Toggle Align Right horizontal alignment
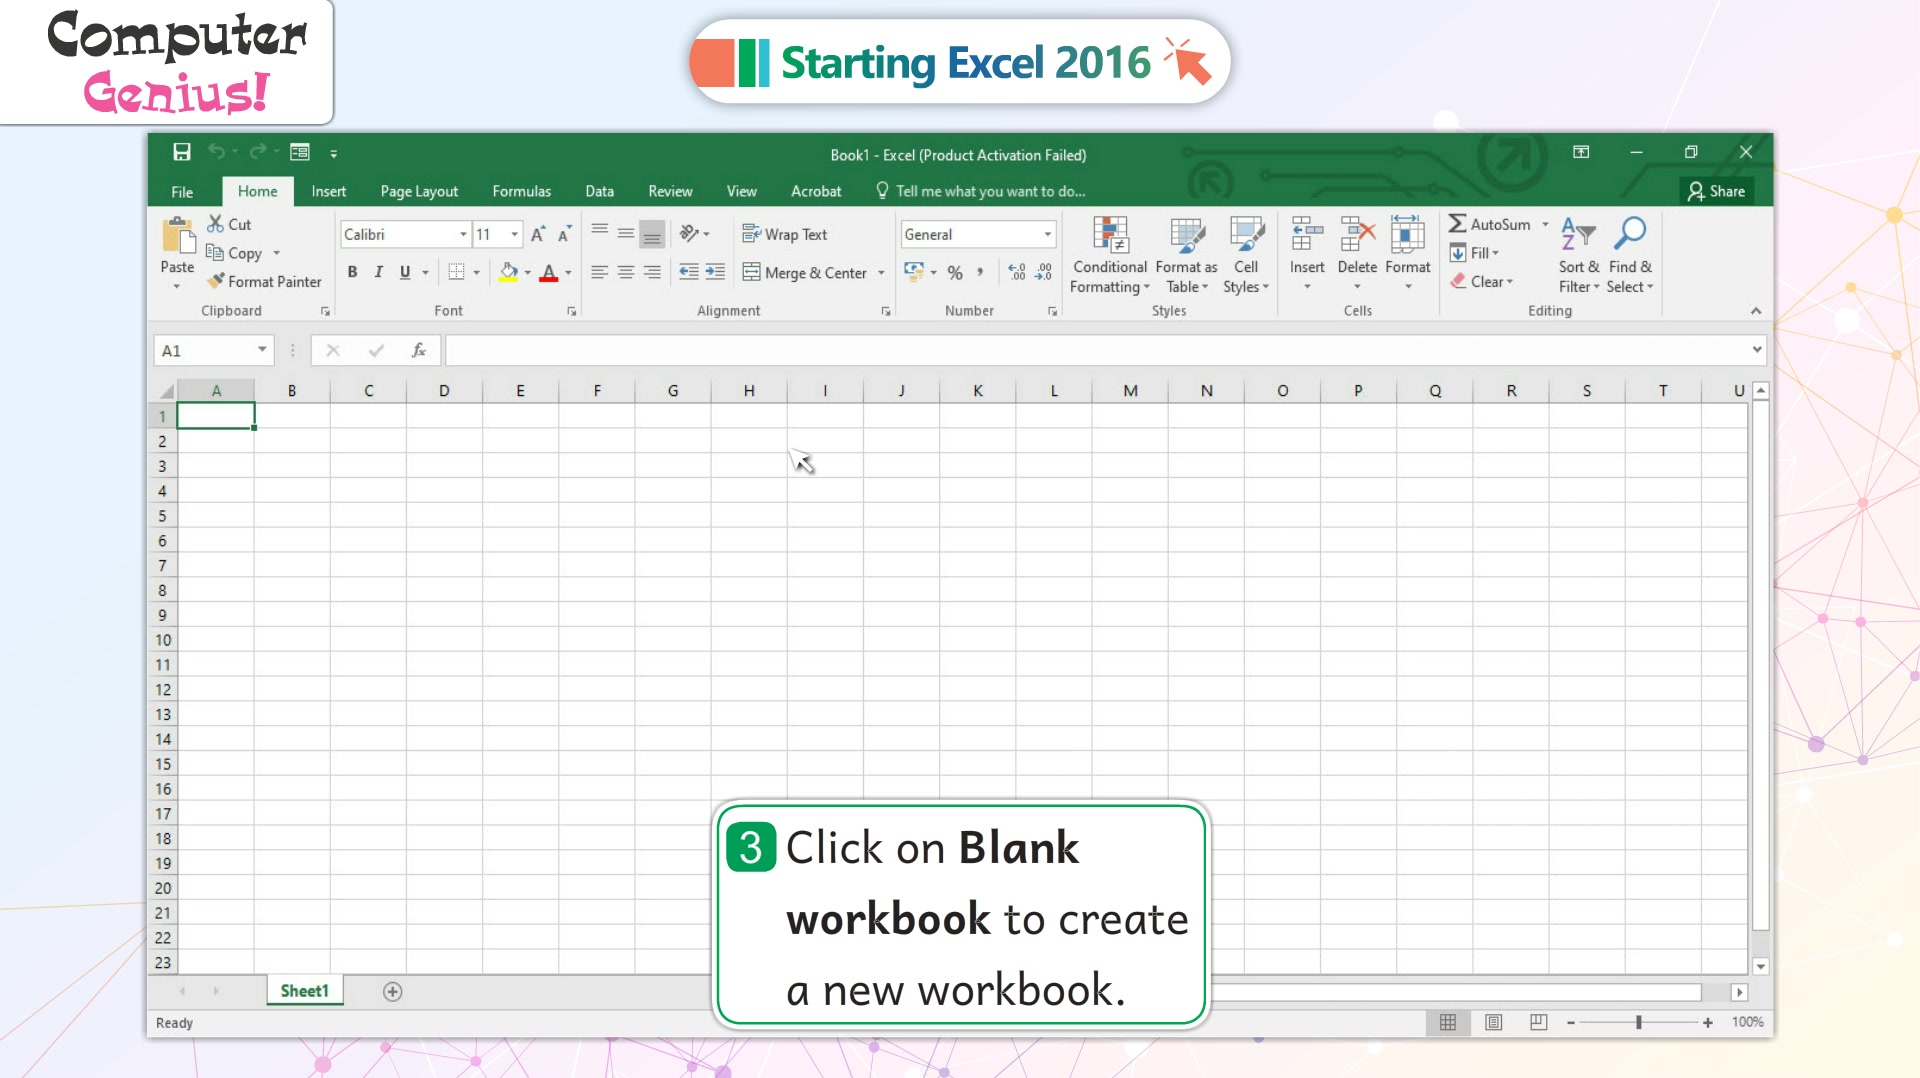1920x1078 pixels. [x=652, y=272]
